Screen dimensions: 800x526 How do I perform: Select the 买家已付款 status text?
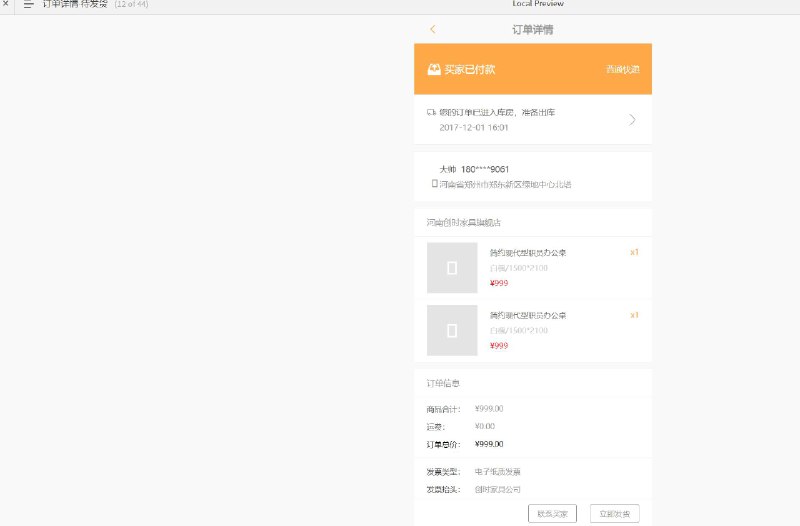(469, 69)
